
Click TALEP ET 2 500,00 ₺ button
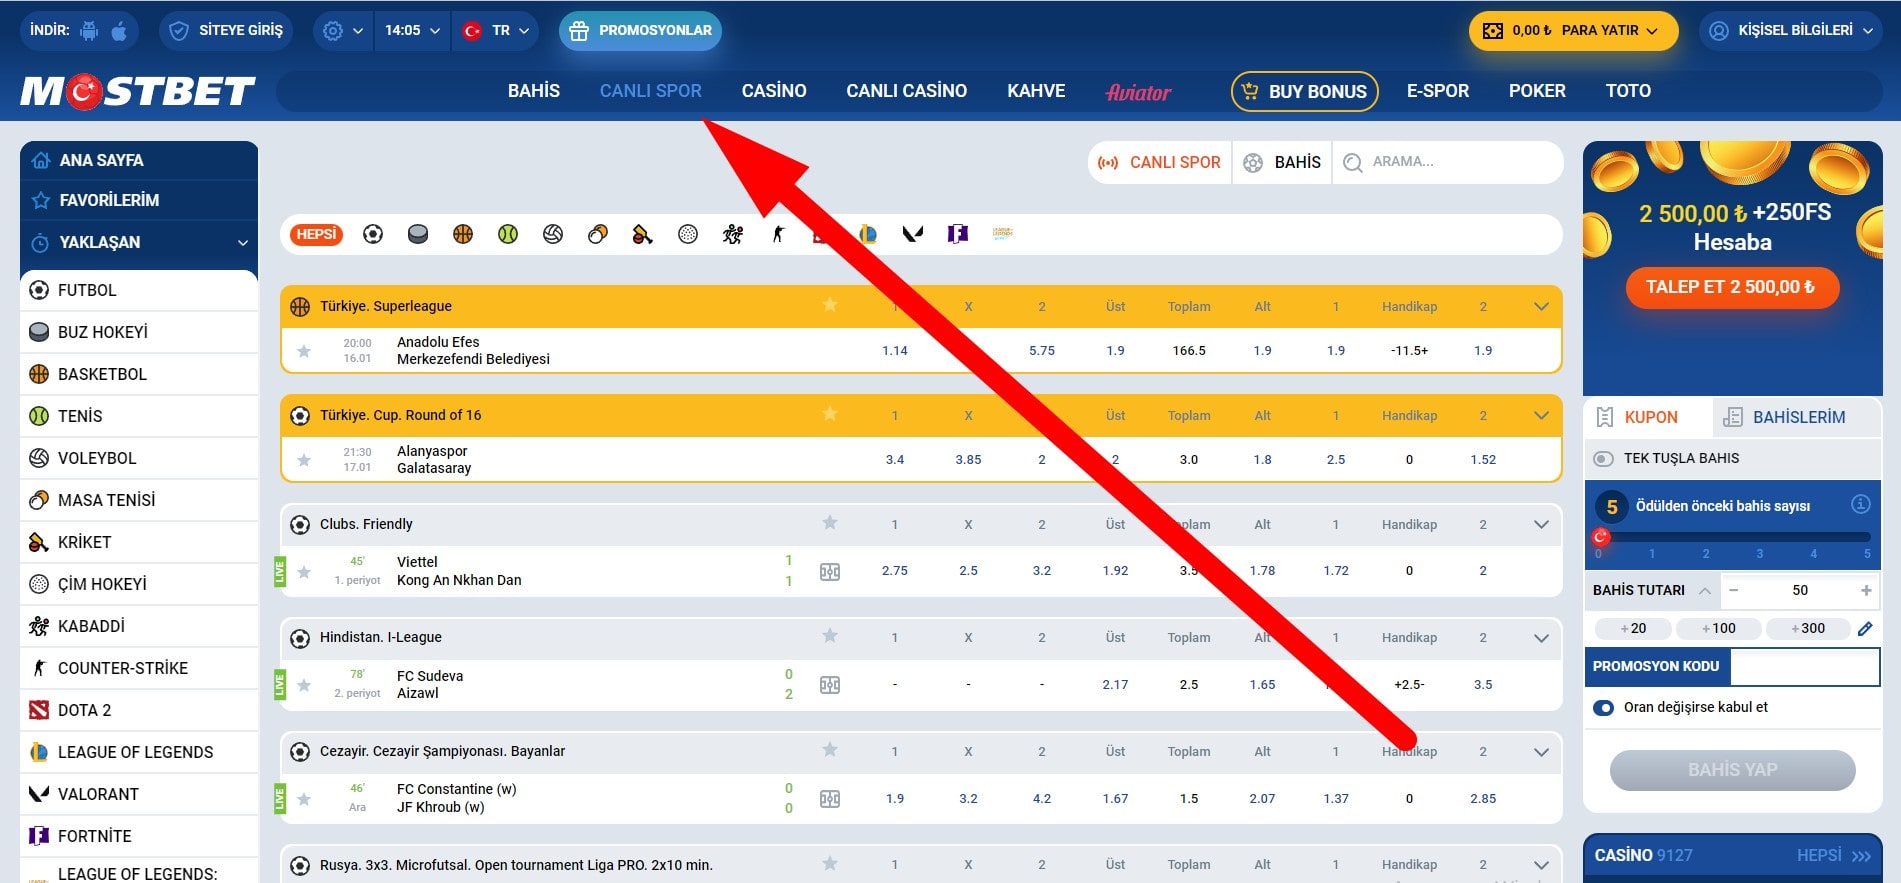1732,287
